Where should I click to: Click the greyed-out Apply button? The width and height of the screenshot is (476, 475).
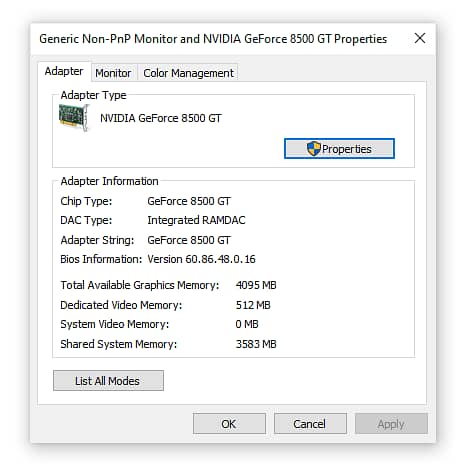[391, 424]
